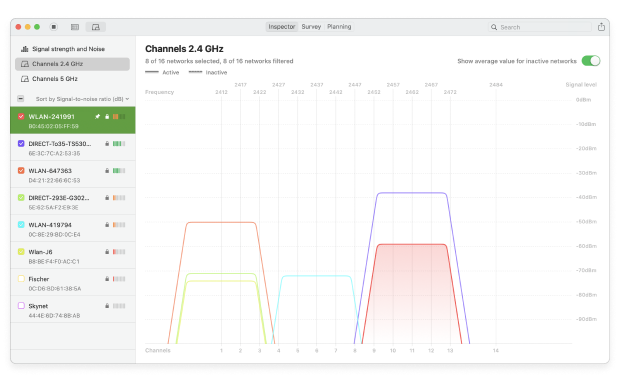Click the stop scanning button in toolbar
The width and height of the screenshot is (620, 382).
point(53,27)
